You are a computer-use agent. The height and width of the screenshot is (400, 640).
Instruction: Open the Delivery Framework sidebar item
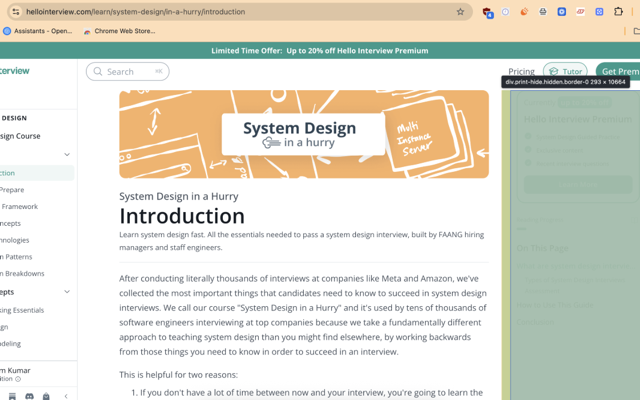(19, 207)
